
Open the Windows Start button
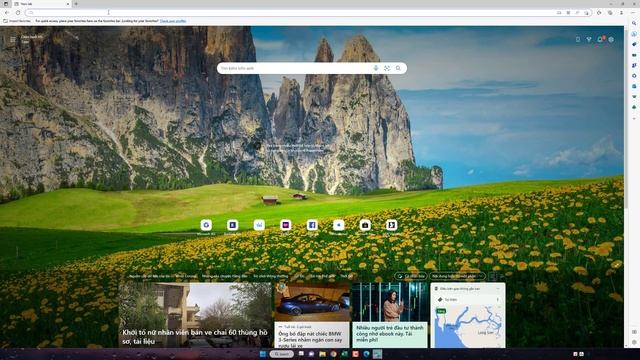pos(262,354)
